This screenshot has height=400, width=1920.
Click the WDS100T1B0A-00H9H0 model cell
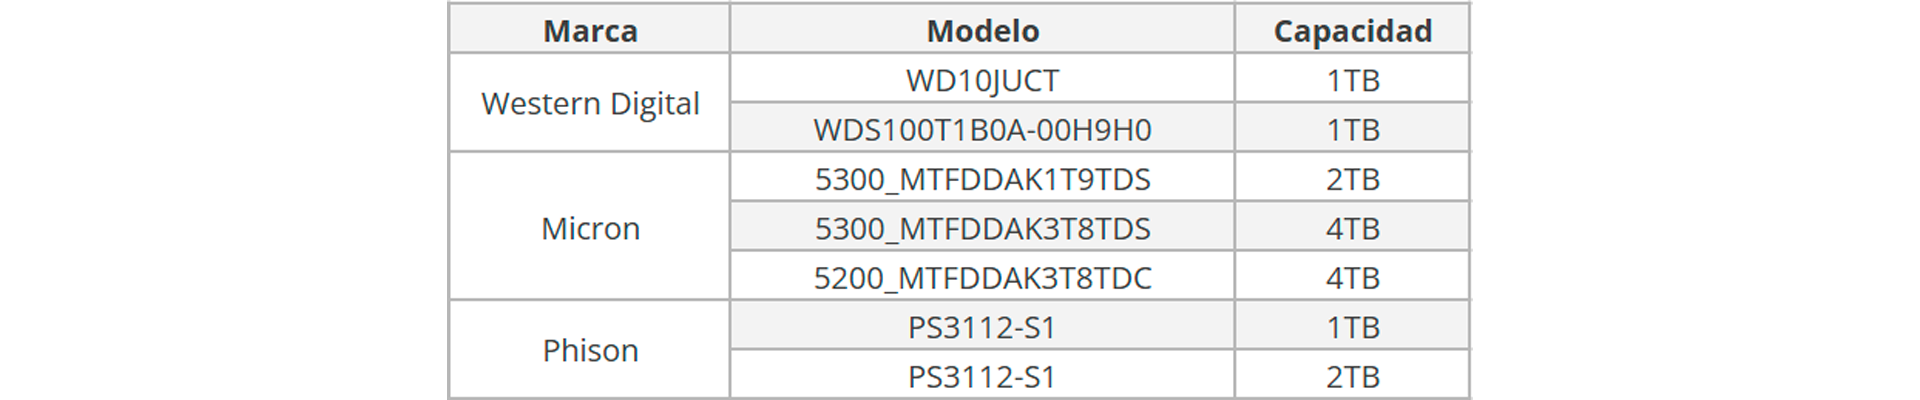tap(982, 130)
